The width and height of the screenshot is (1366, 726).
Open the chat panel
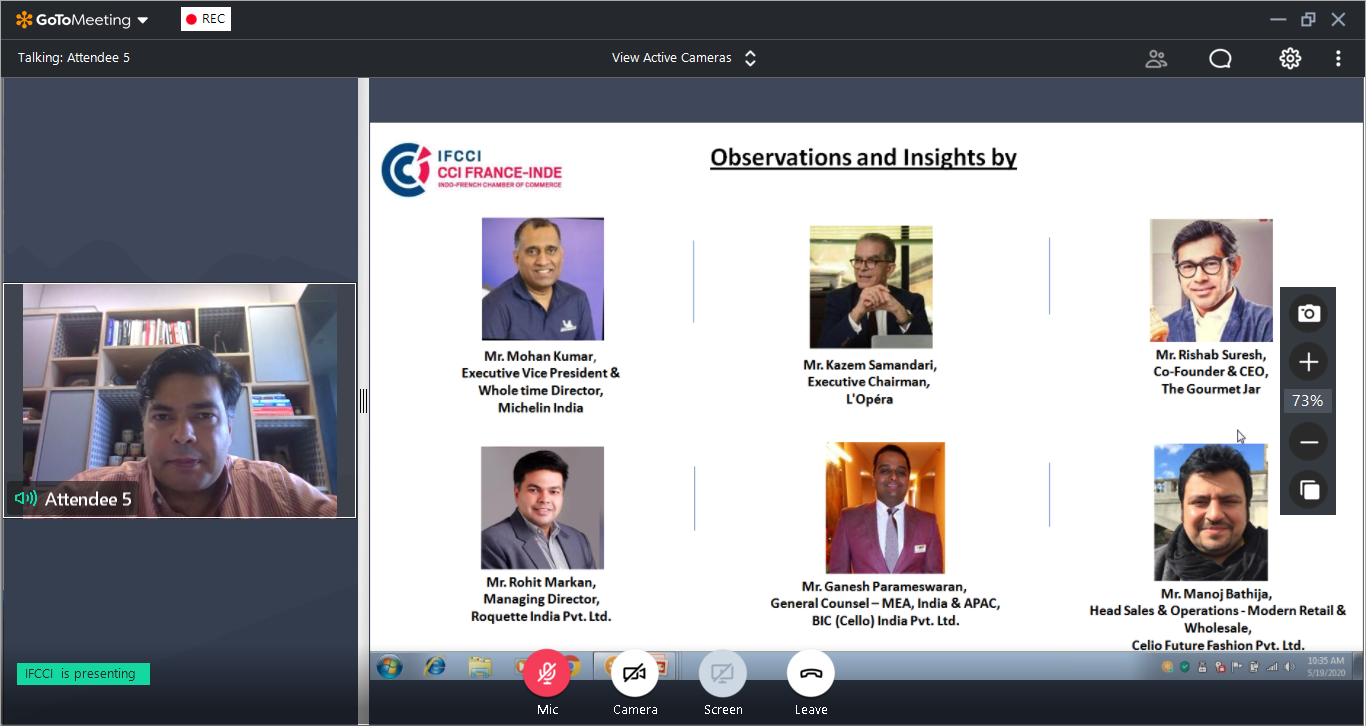pos(1220,59)
